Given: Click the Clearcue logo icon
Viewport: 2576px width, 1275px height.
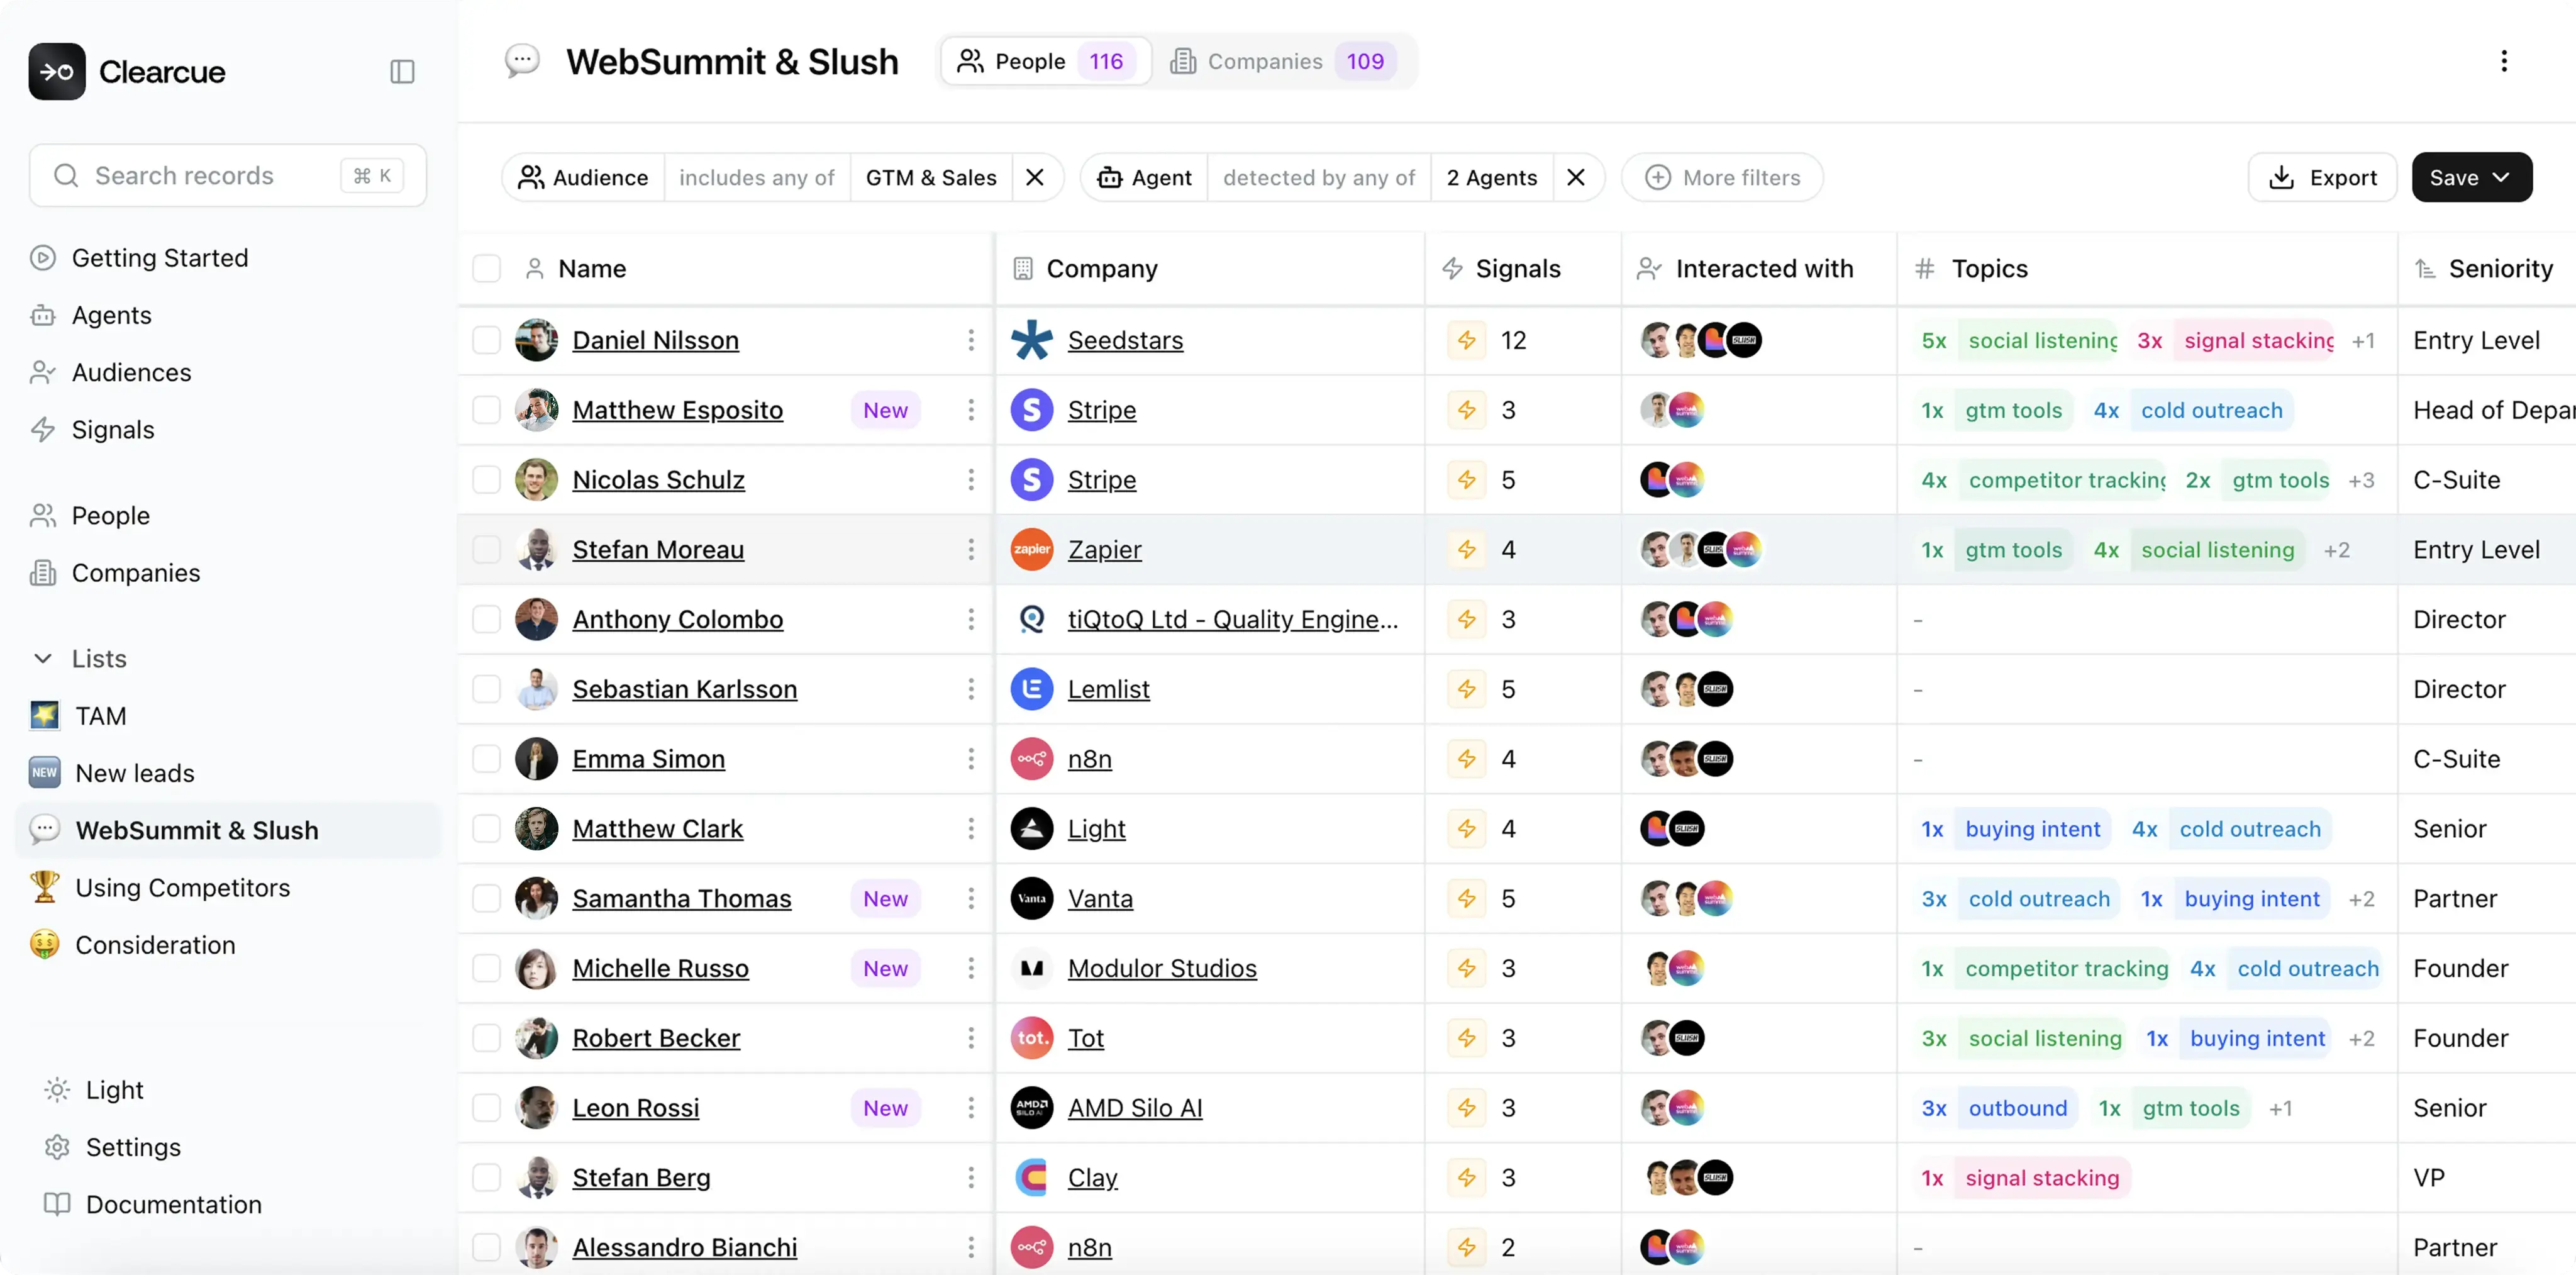Looking at the screenshot, I should click(57, 72).
